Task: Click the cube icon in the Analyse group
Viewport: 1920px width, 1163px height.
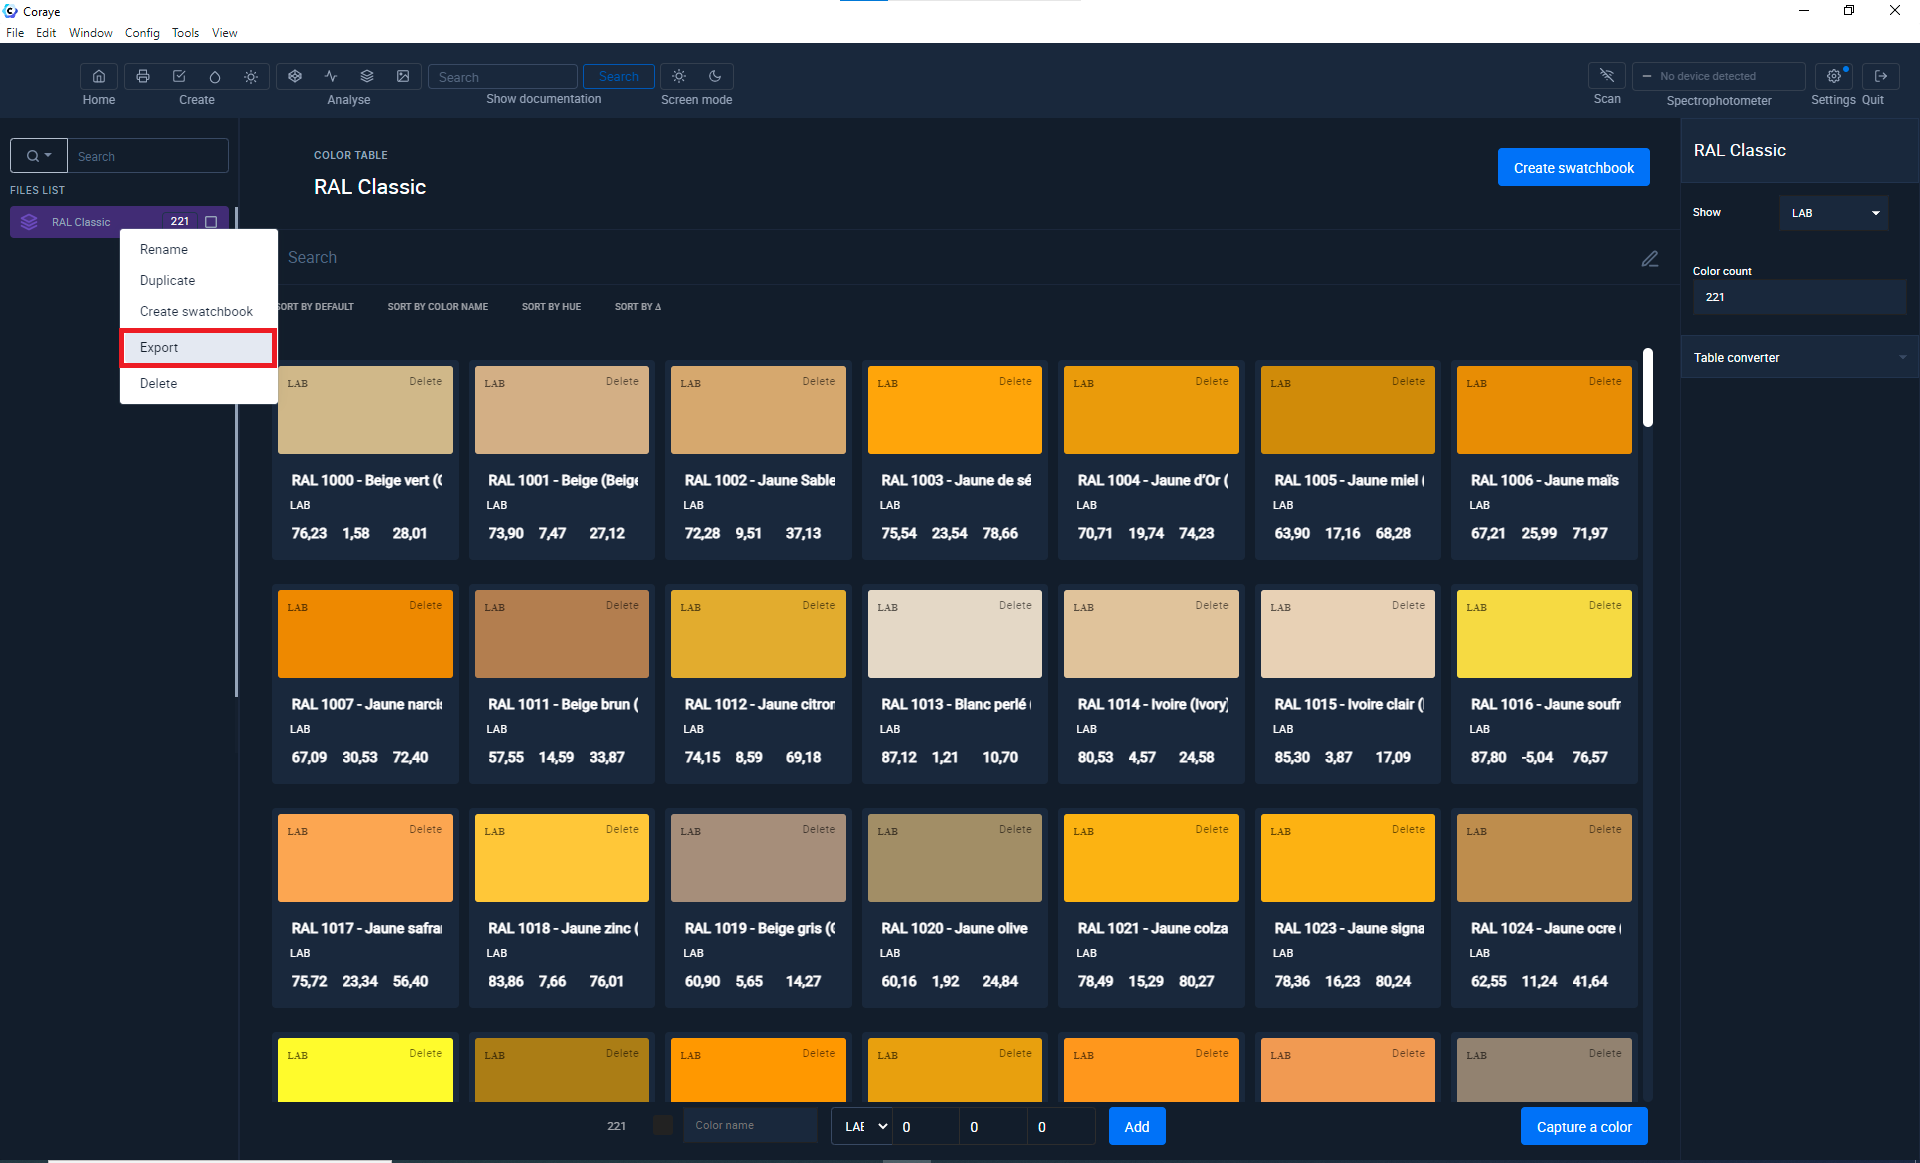Action: (x=295, y=76)
